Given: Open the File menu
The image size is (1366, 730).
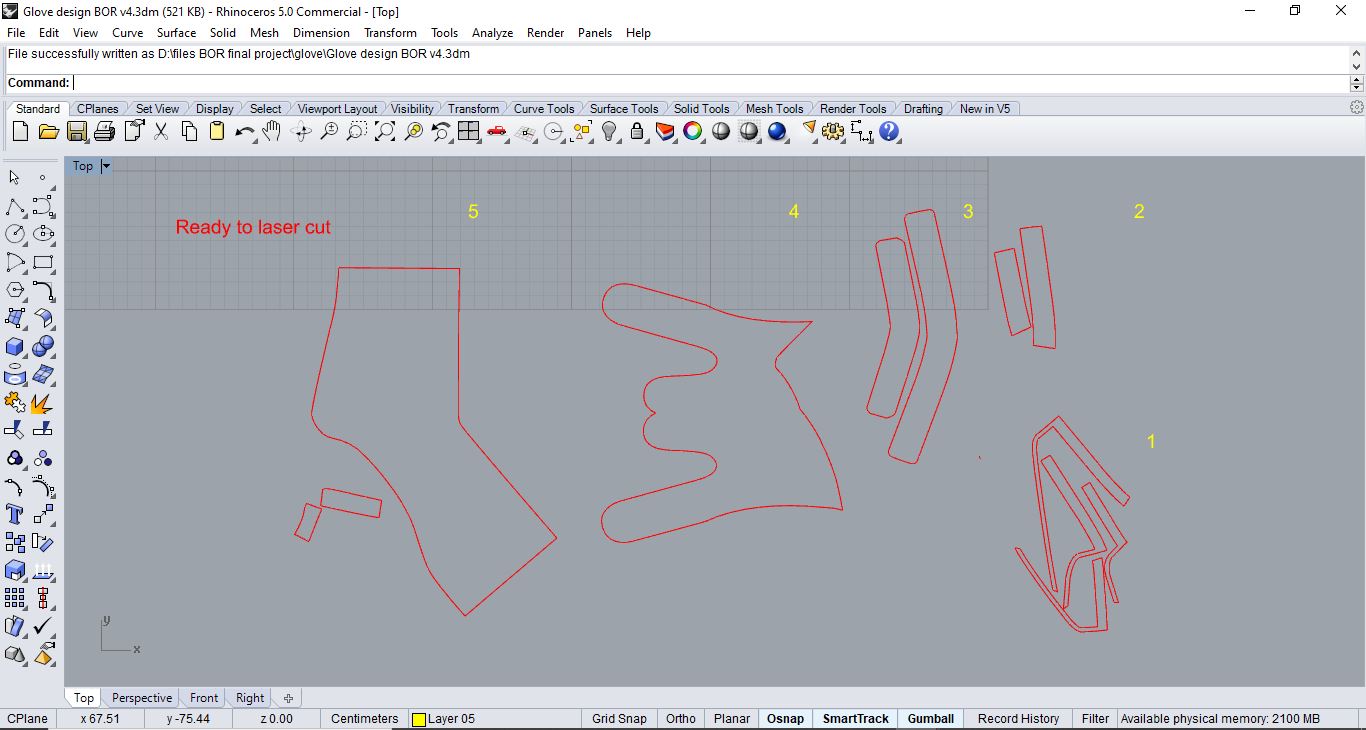Looking at the screenshot, I should click(16, 33).
